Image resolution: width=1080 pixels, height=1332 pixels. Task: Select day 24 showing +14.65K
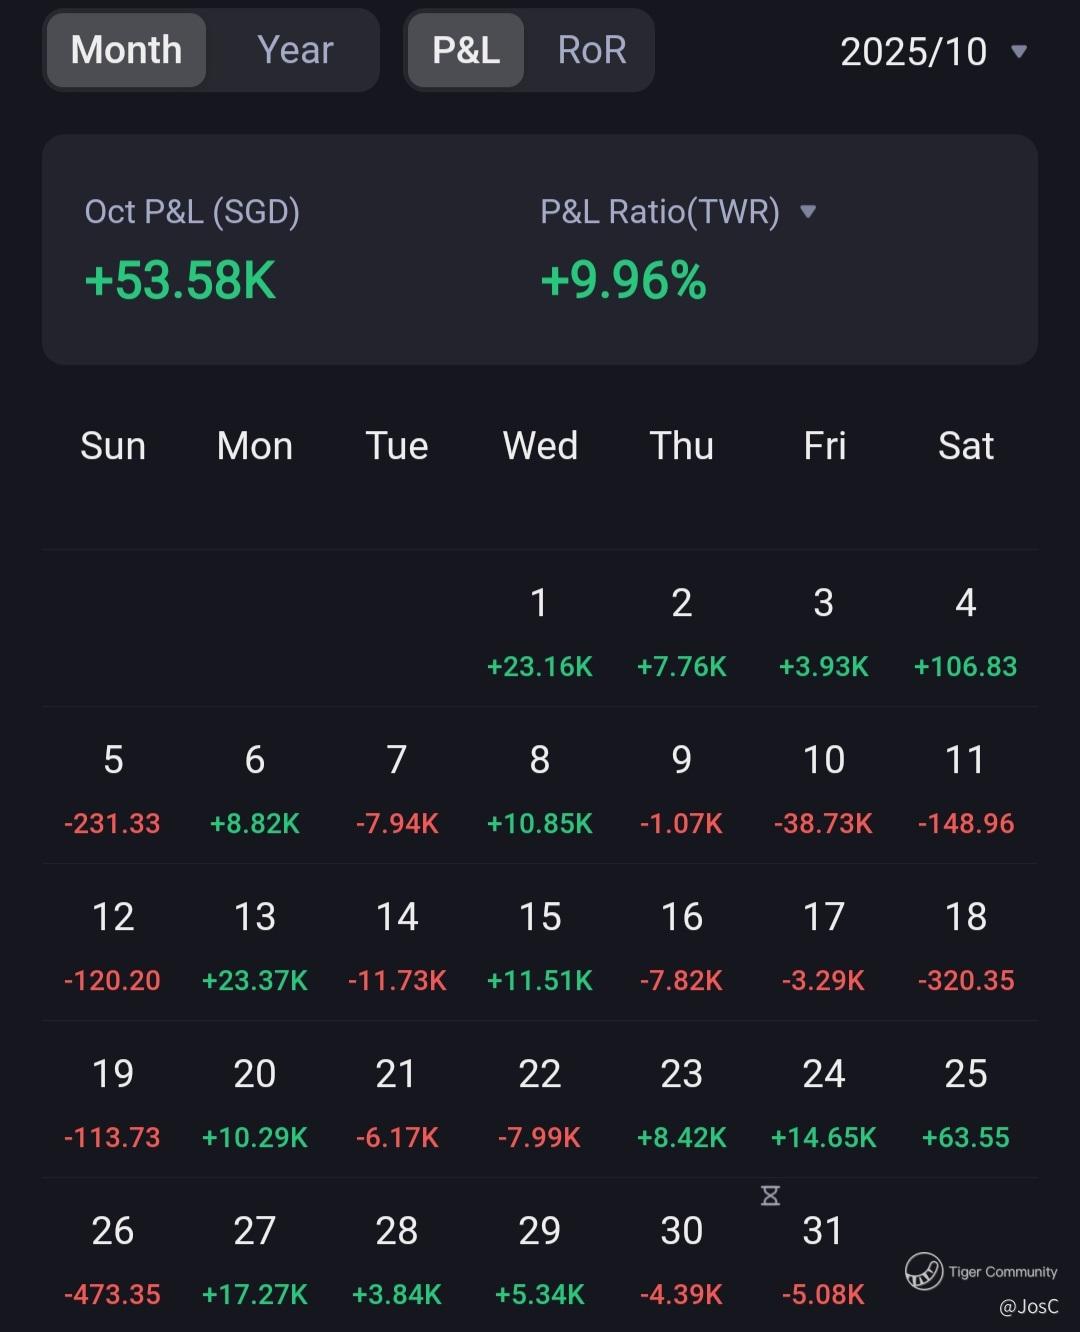(x=823, y=1103)
